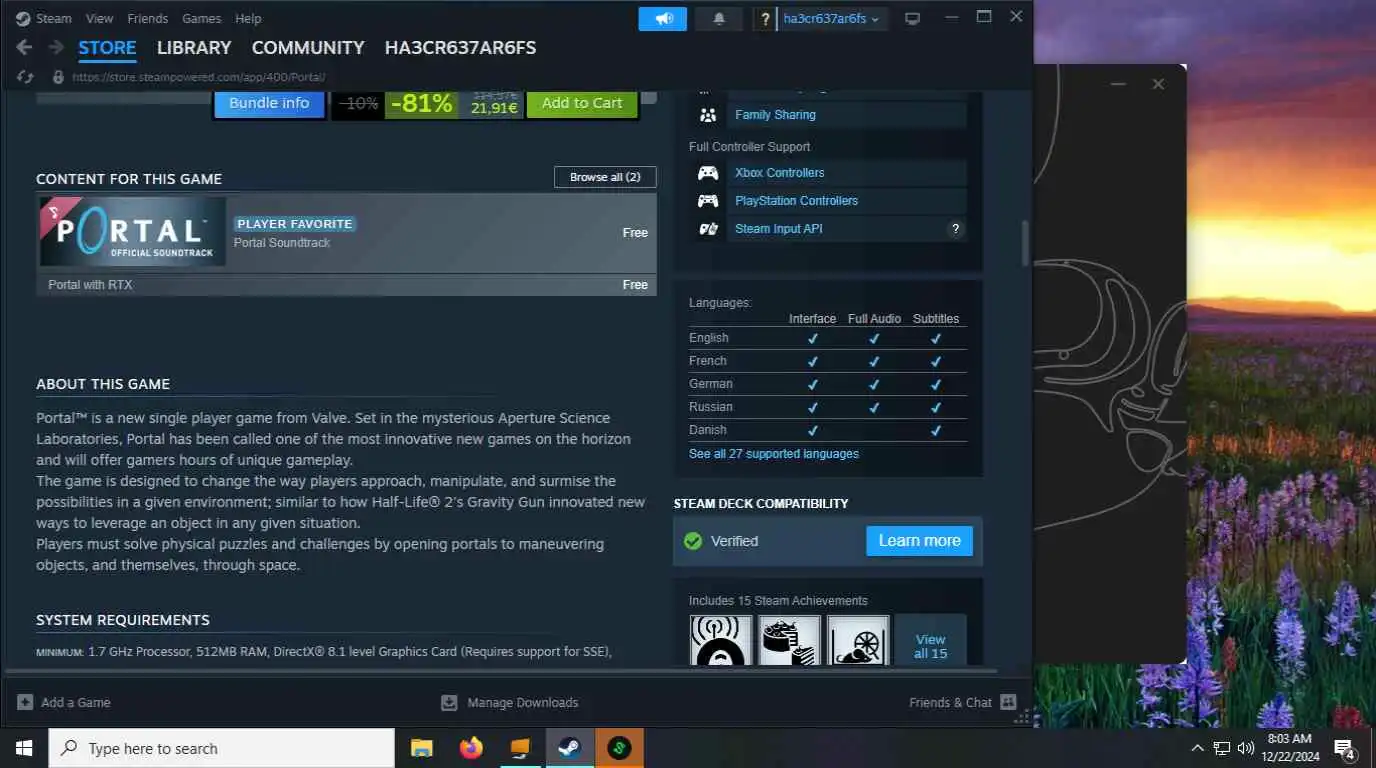The height and width of the screenshot is (768, 1376).
Task: Click the -81% discount badge
Action: click(x=421, y=103)
